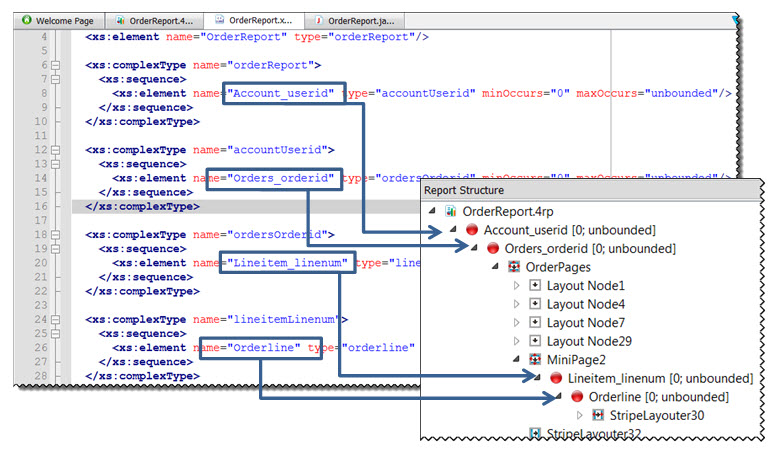Click the OrderReport.4rp root file icon
The image size is (778, 449).
click(451, 212)
